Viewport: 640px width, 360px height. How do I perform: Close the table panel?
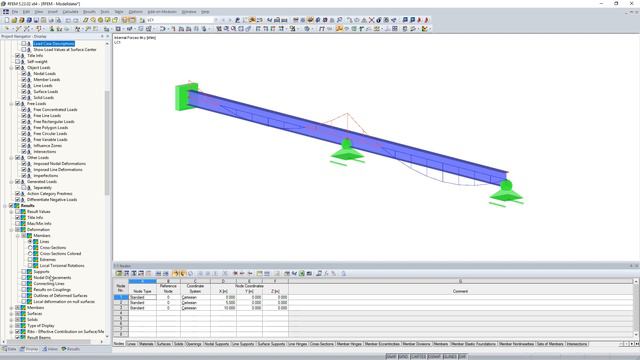click(x=636, y=266)
